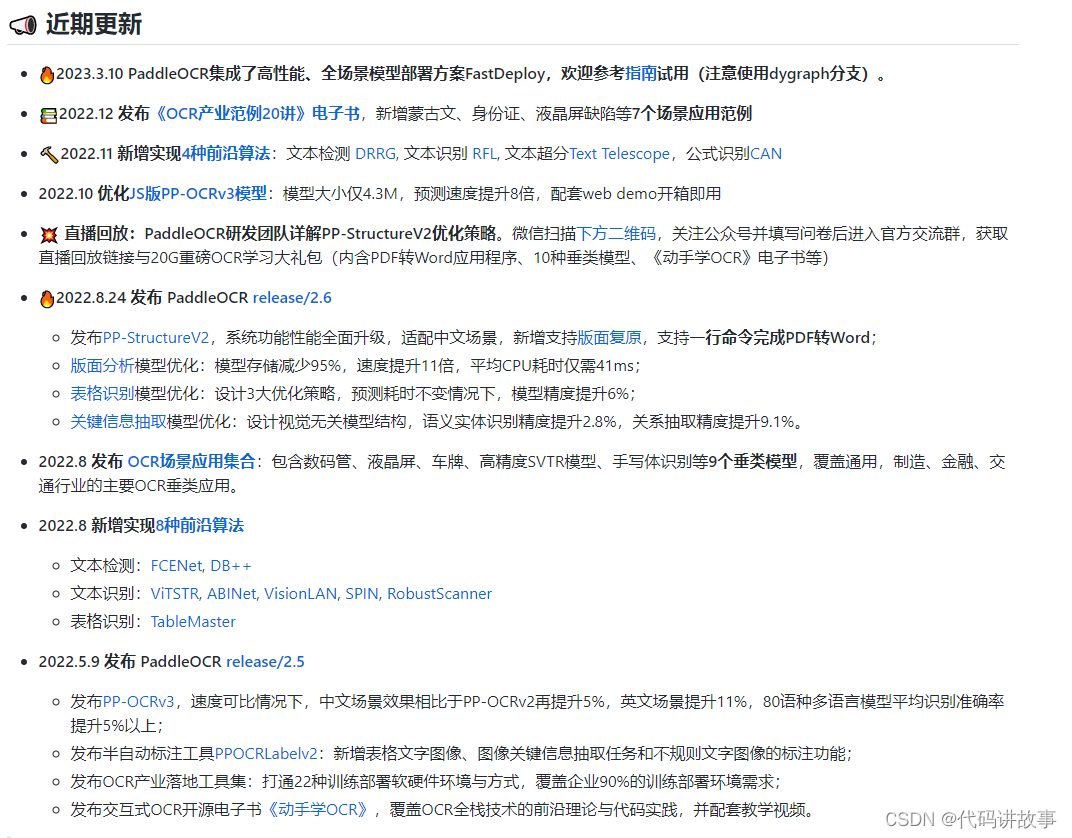Open the VisionLAN link

tap(301, 594)
